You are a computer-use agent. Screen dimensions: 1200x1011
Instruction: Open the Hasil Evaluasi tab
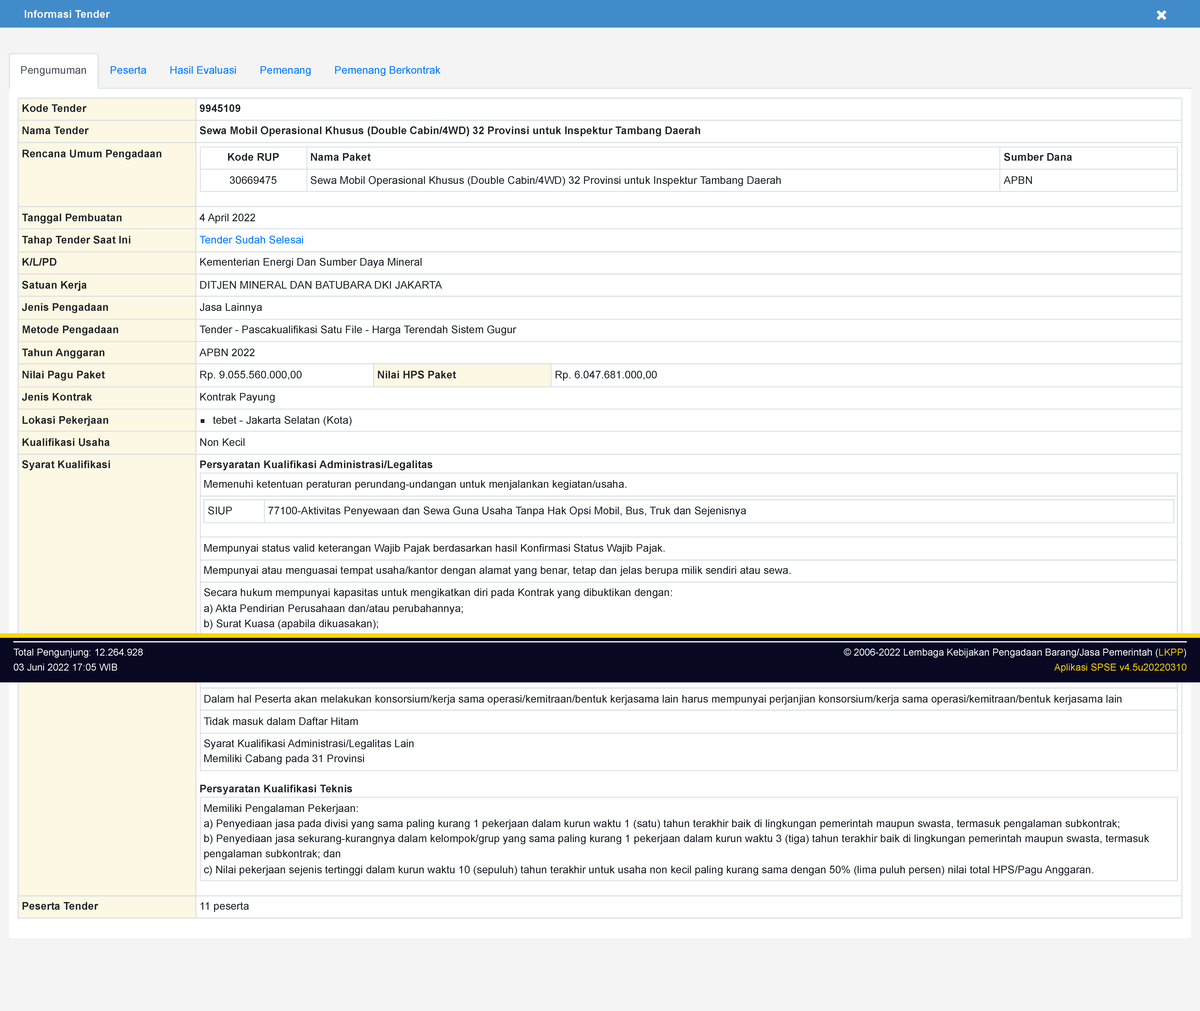coord(203,70)
